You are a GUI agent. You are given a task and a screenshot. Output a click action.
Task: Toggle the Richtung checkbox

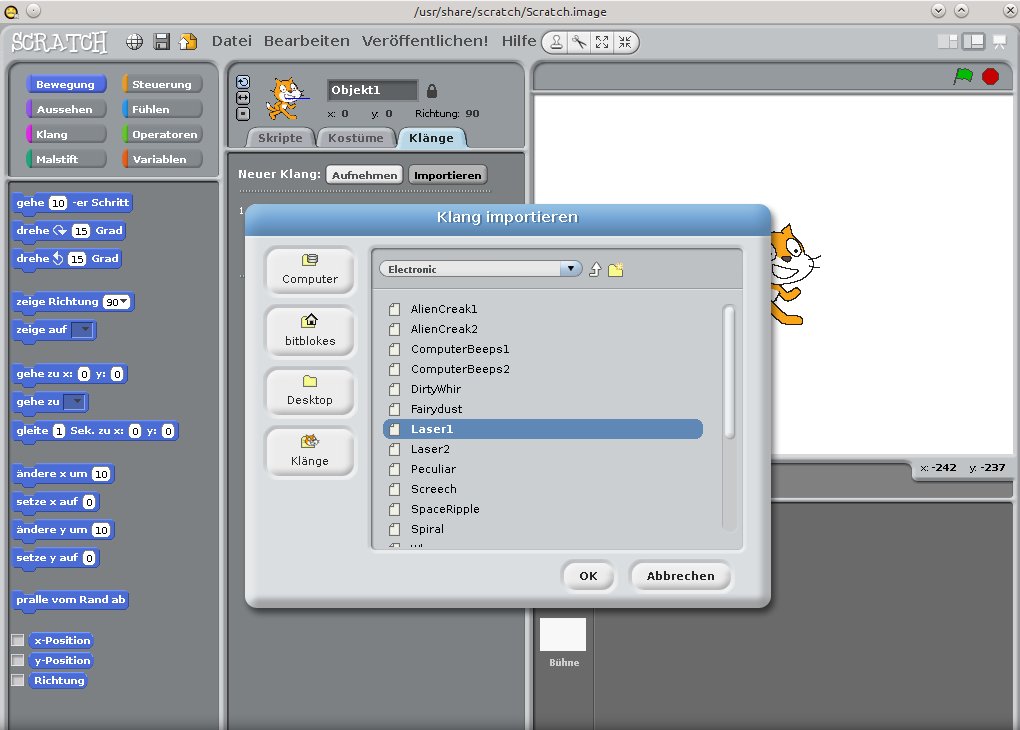[x=17, y=680]
